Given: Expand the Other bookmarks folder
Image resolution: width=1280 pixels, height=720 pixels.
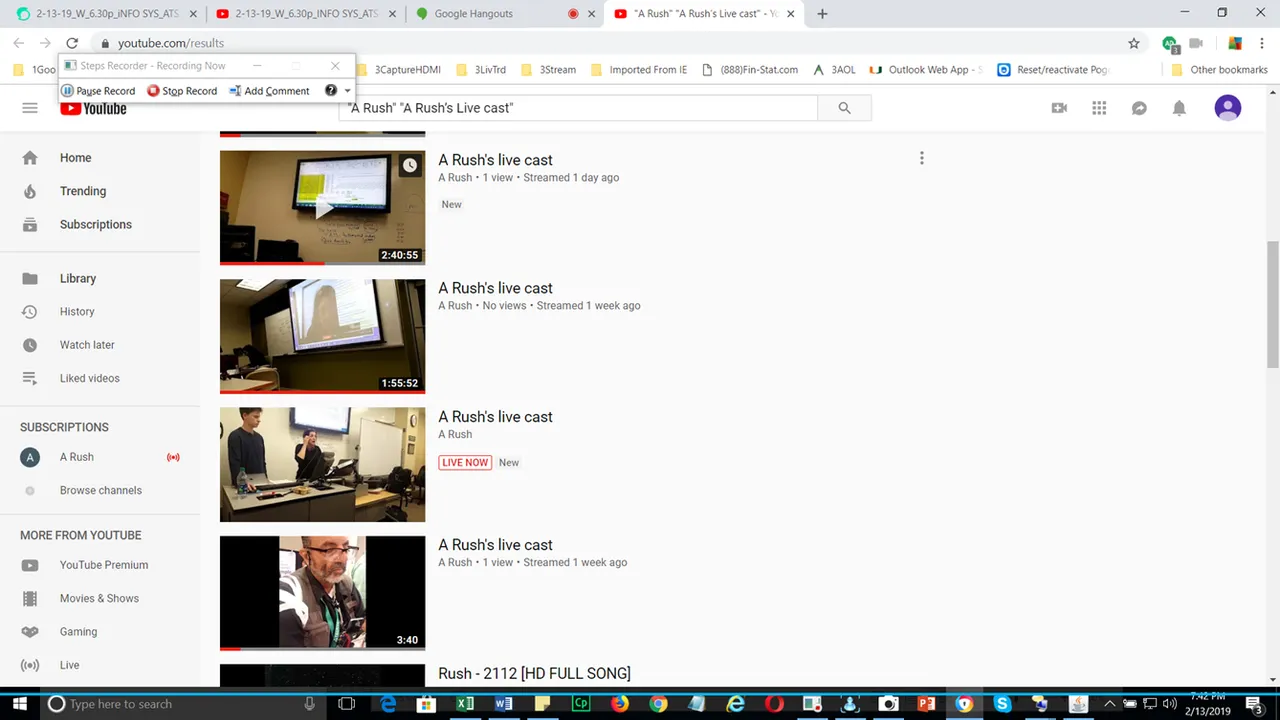Looking at the screenshot, I should tap(1219, 70).
